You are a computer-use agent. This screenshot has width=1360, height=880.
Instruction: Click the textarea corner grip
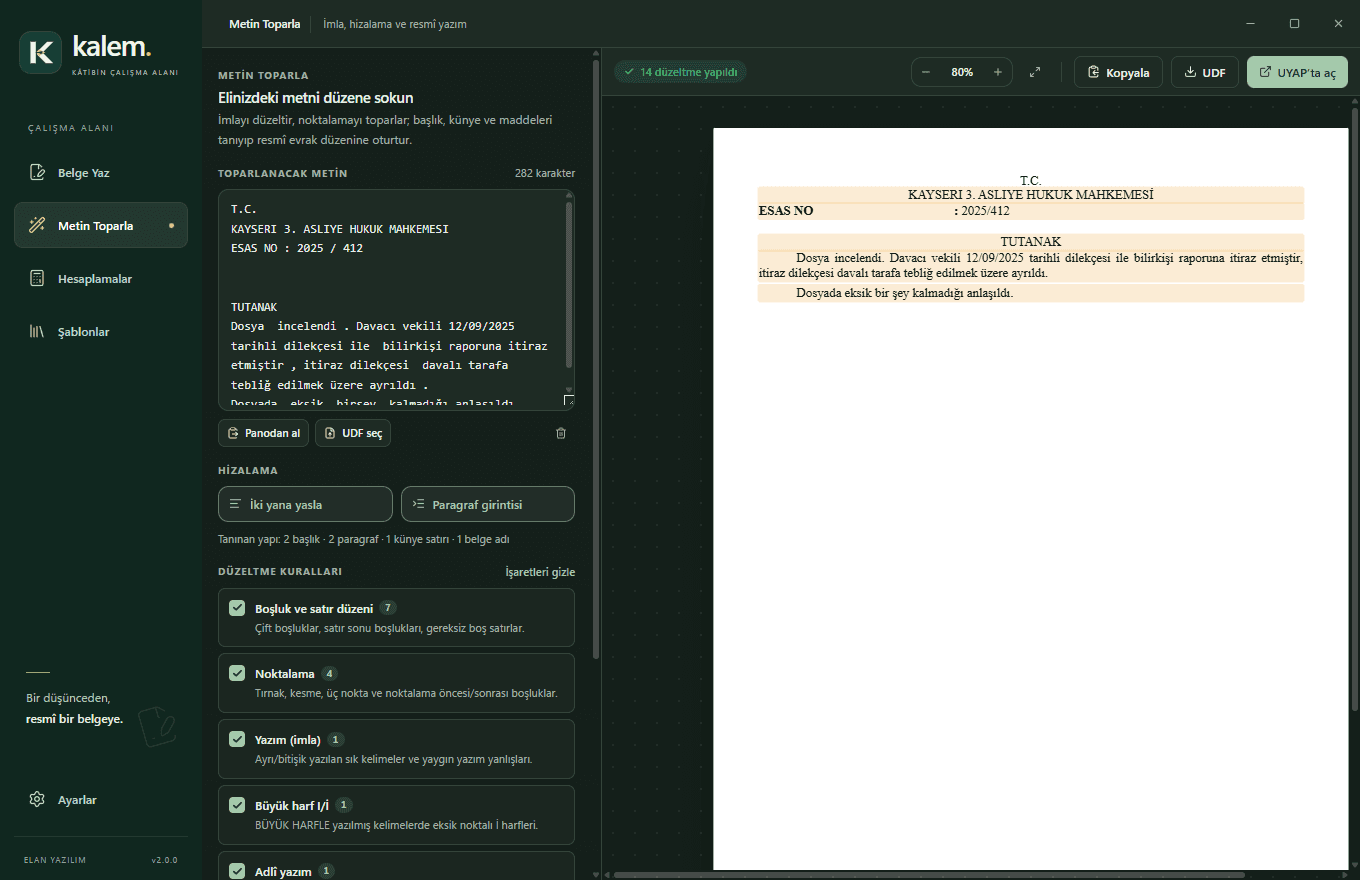click(x=569, y=401)
